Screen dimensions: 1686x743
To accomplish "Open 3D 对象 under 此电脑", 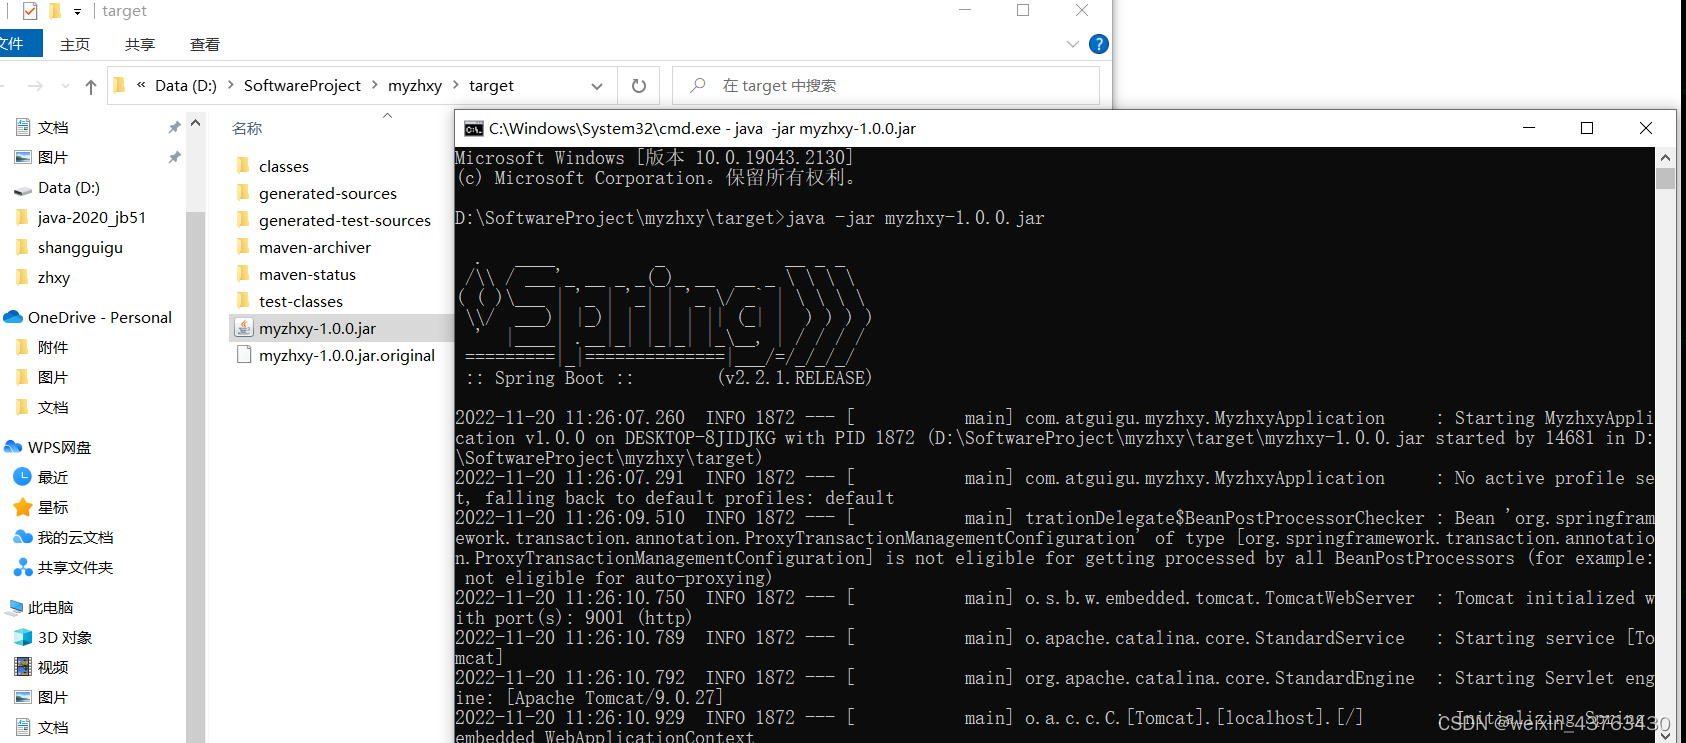I will pyautogui.click(x=65, y=637).
